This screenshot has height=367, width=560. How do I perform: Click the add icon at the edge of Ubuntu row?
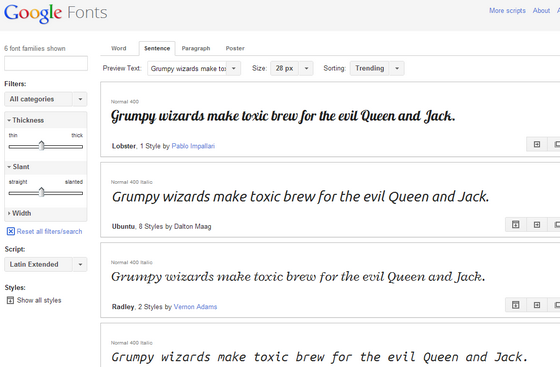pyautogui.click(x=556, y=225)
